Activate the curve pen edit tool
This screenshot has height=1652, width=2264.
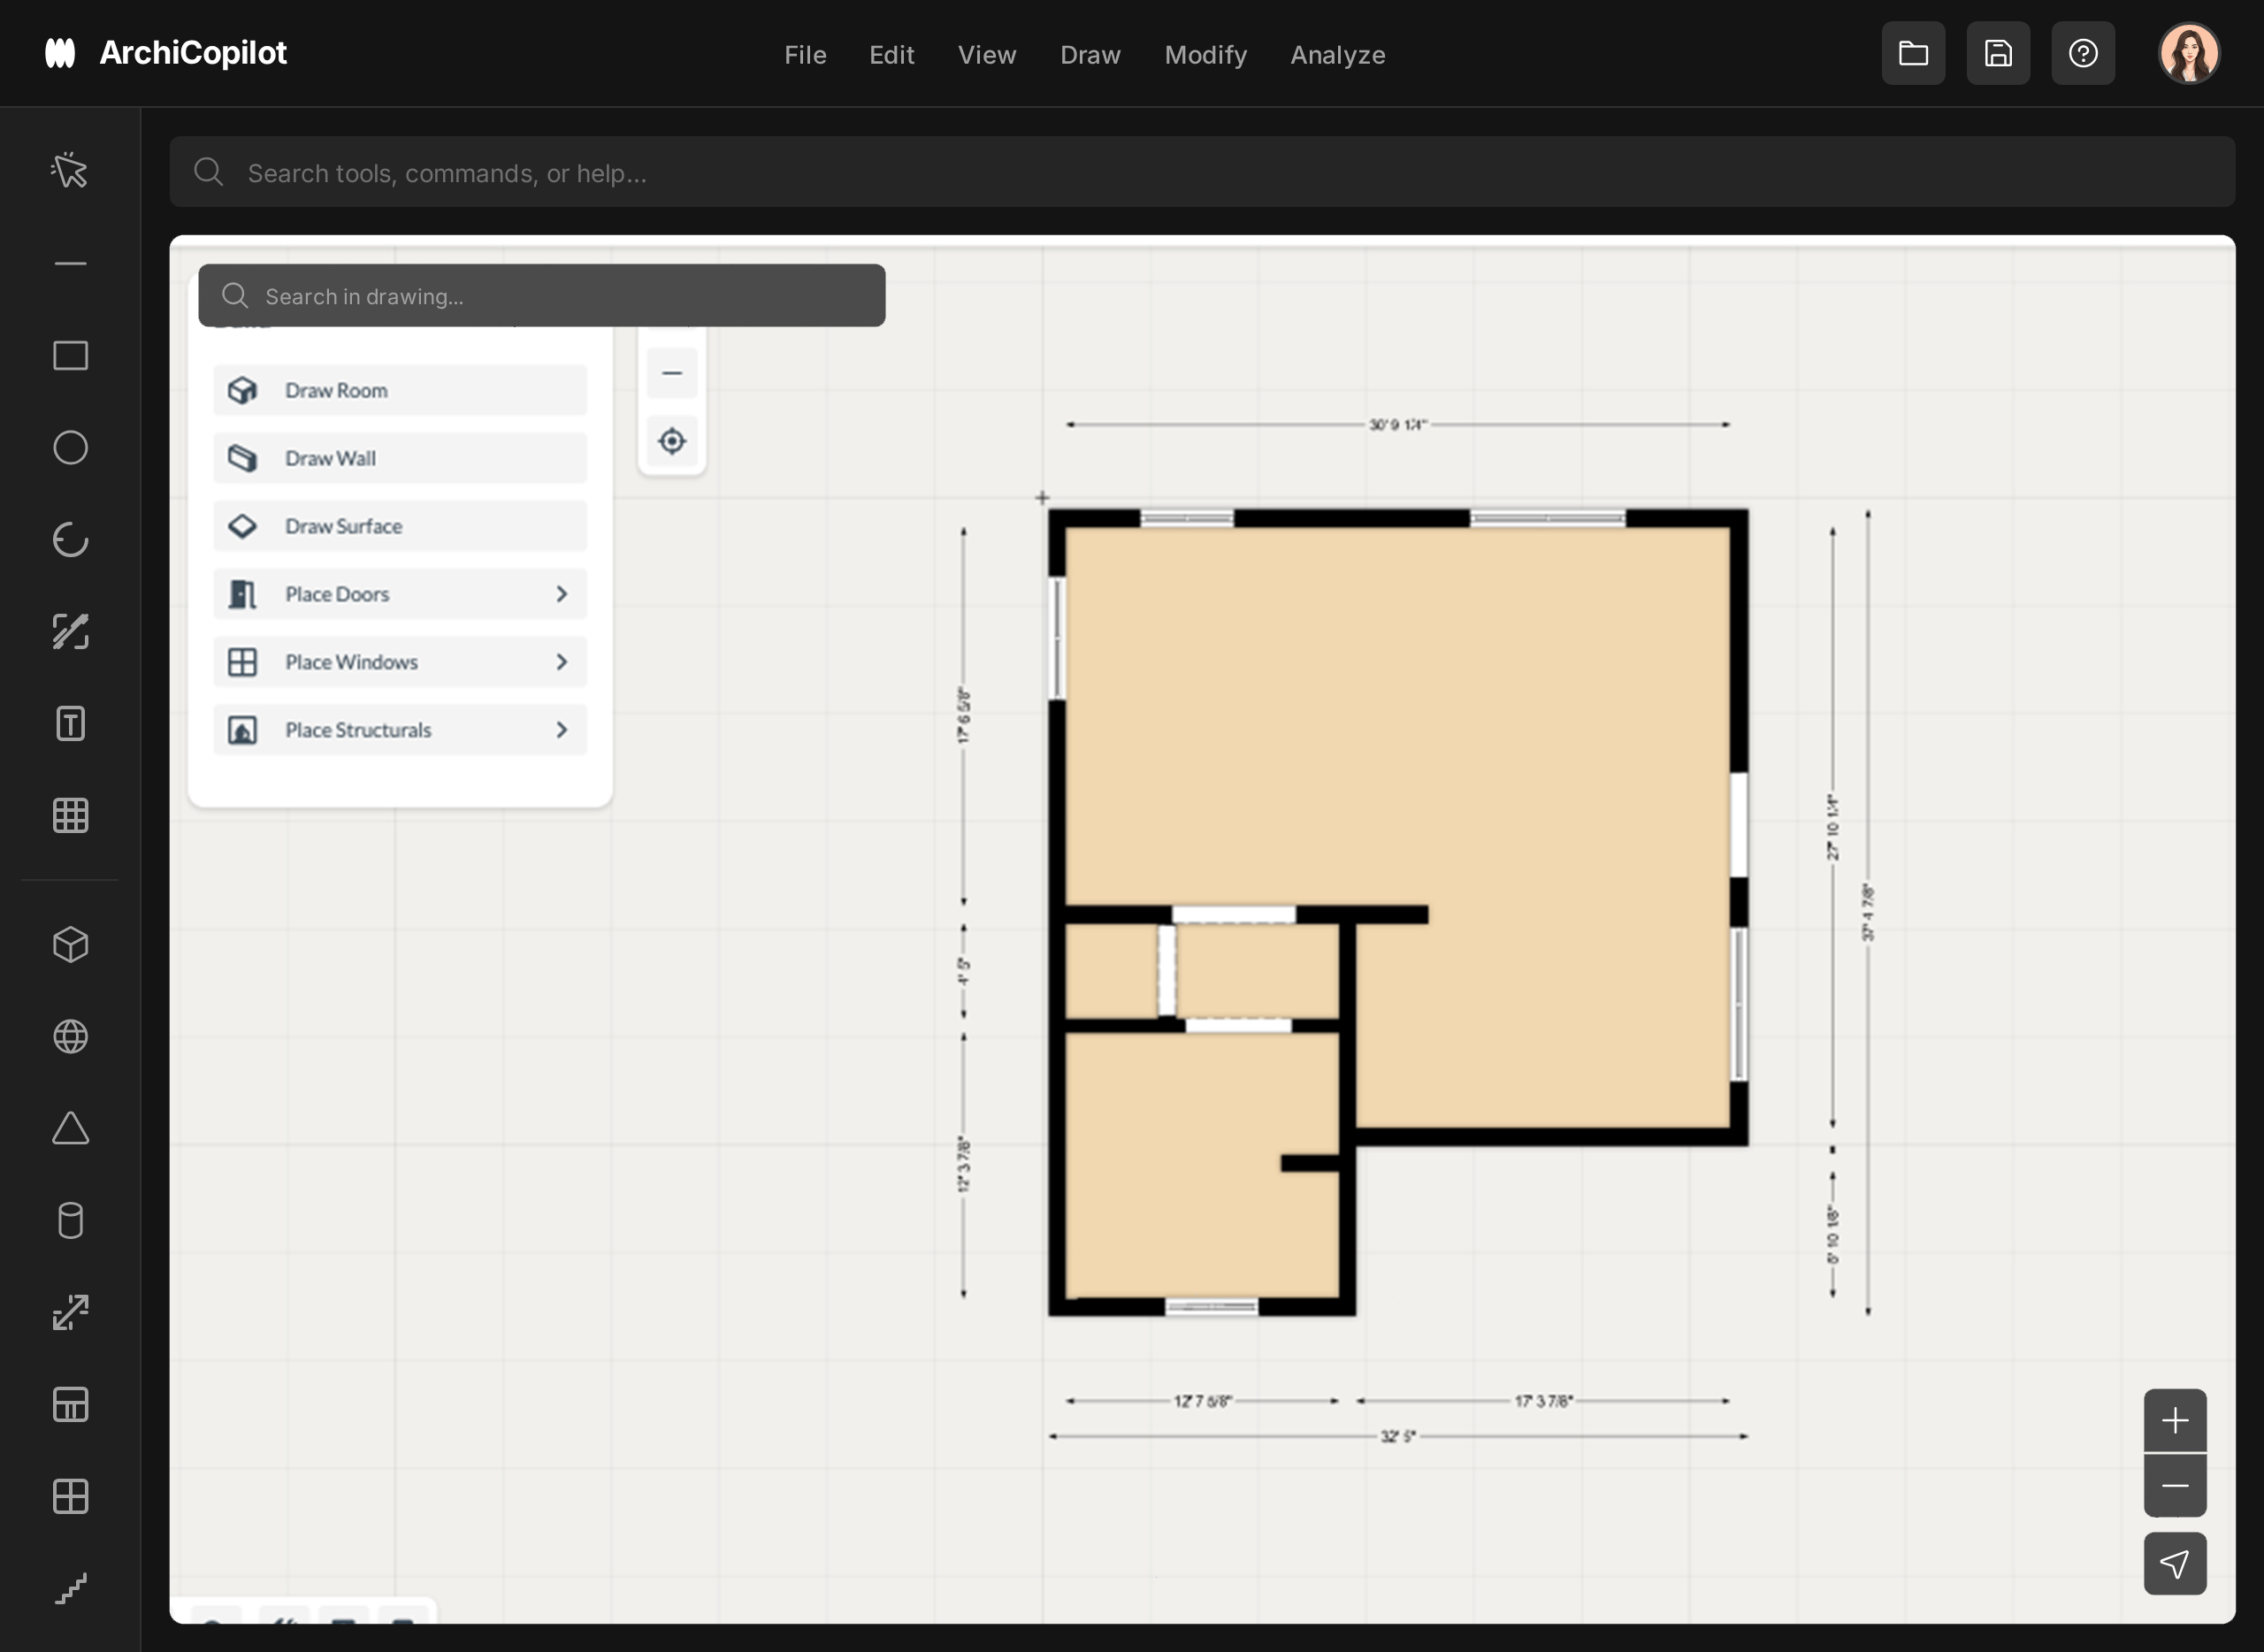tap(70, 632)
